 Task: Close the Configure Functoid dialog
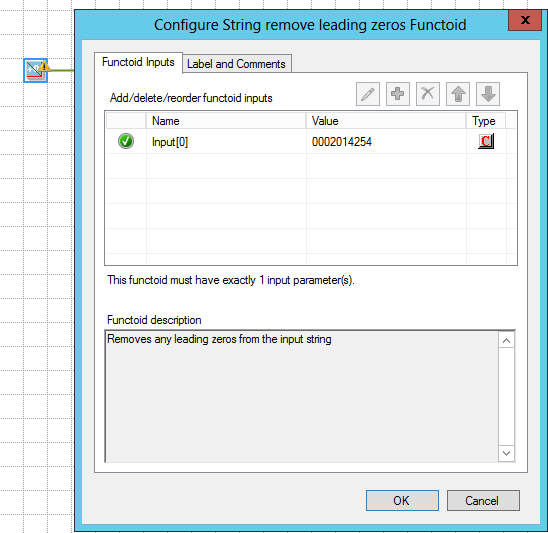525,20
